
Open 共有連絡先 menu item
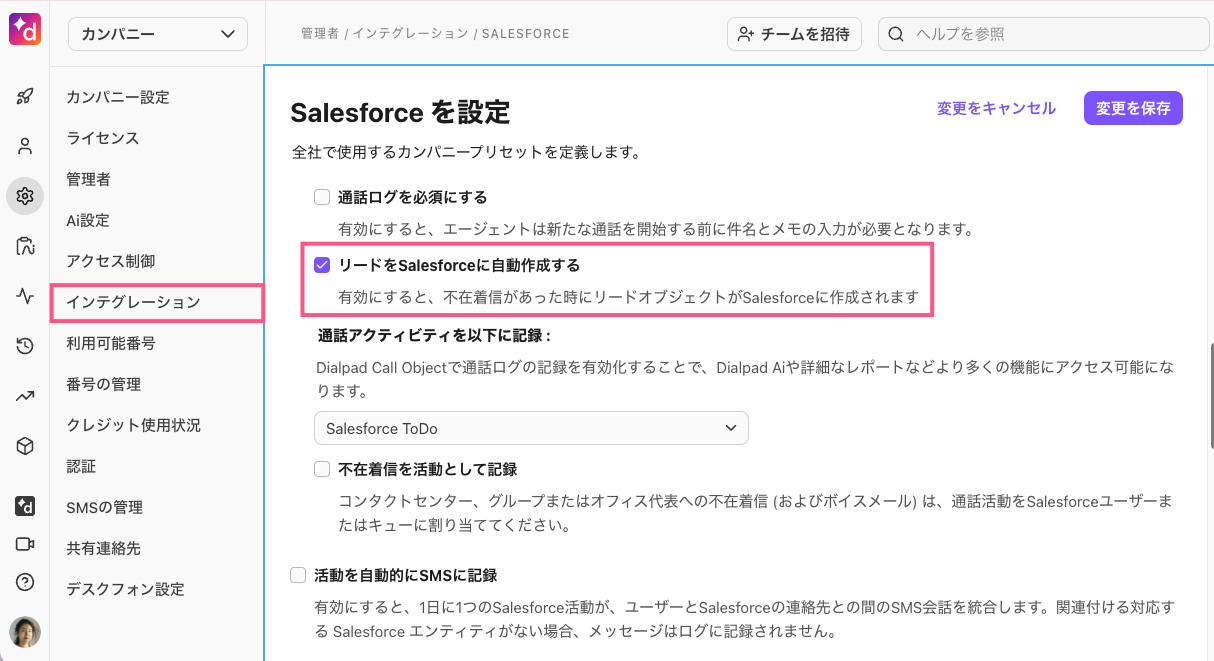pyautogui.click(x=103, y=548)
